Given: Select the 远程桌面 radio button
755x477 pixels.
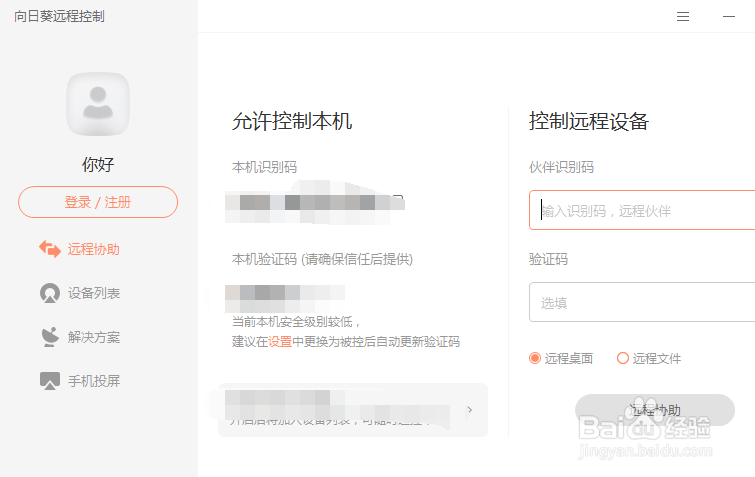Looking at the screenshot, I should click(x=534, y=358).
